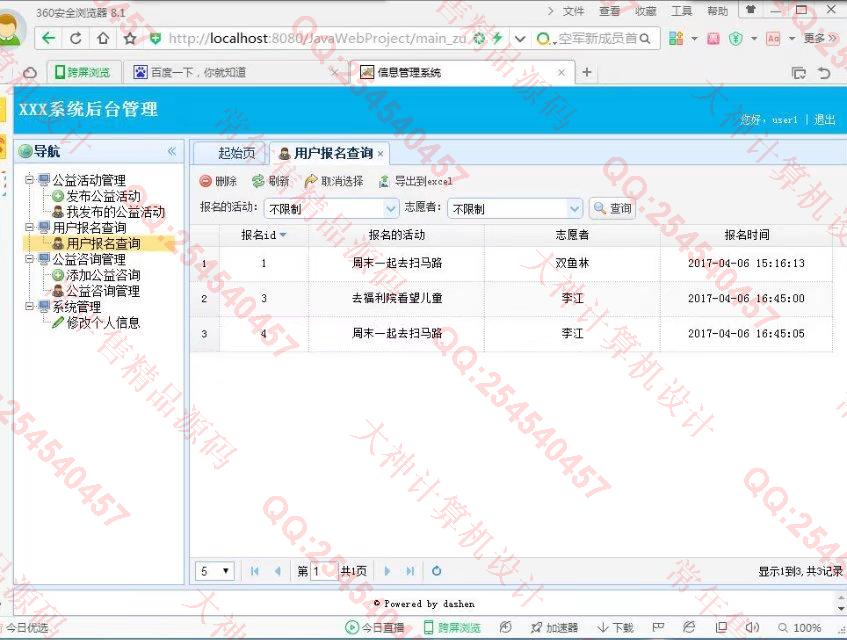The width and height of the screenshot is (847, 640).
Task: Click 加速器 in status bar
Action: pos(554,628)
